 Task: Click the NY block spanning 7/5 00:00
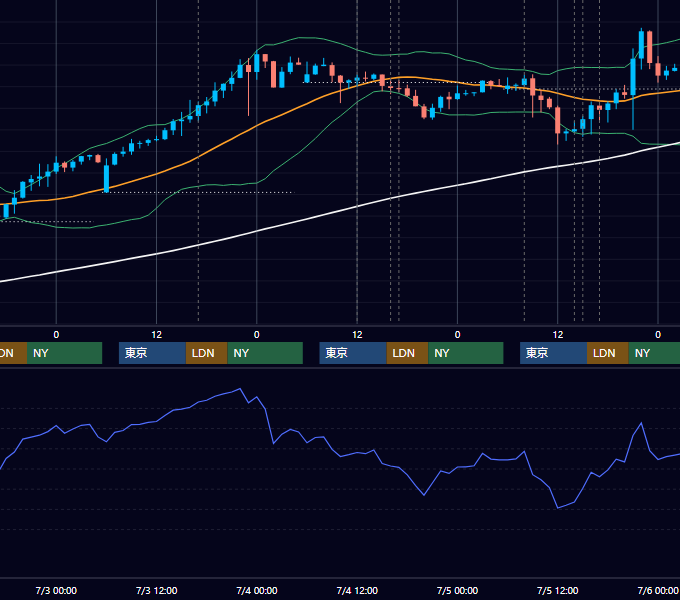pyautogui.click(x=466, y=353)
